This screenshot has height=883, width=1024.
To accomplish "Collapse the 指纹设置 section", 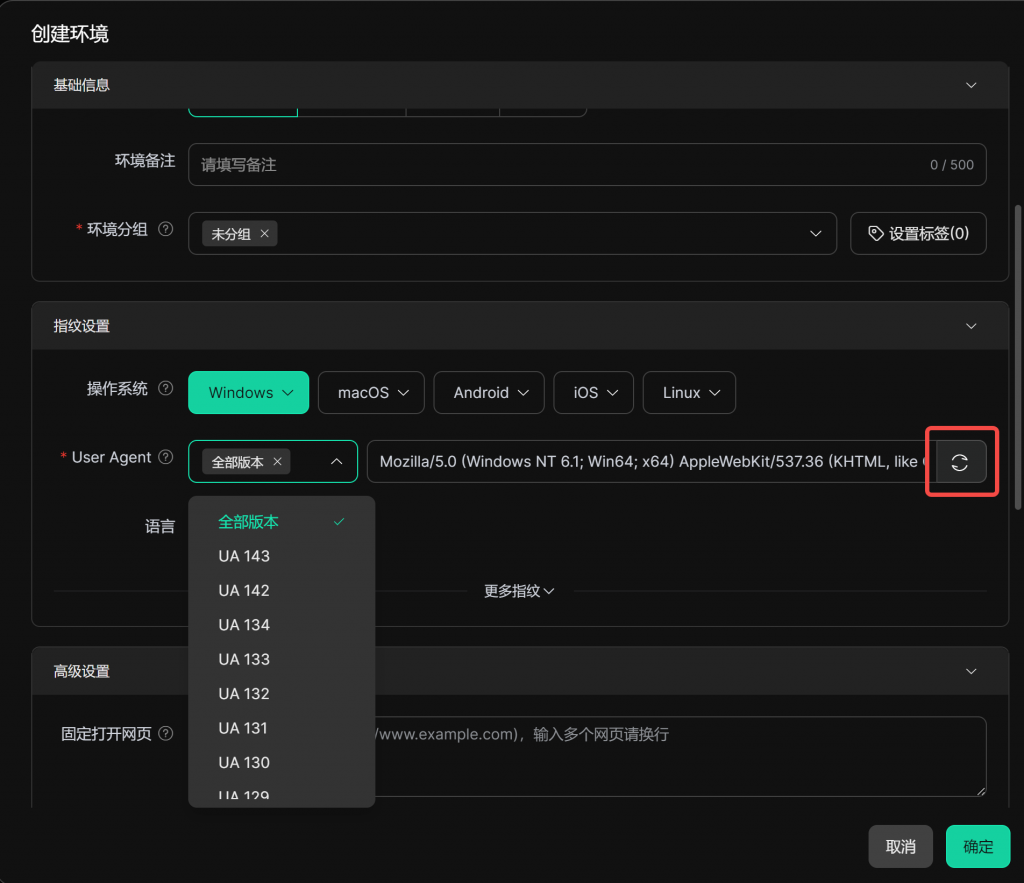I will (970, 326).
